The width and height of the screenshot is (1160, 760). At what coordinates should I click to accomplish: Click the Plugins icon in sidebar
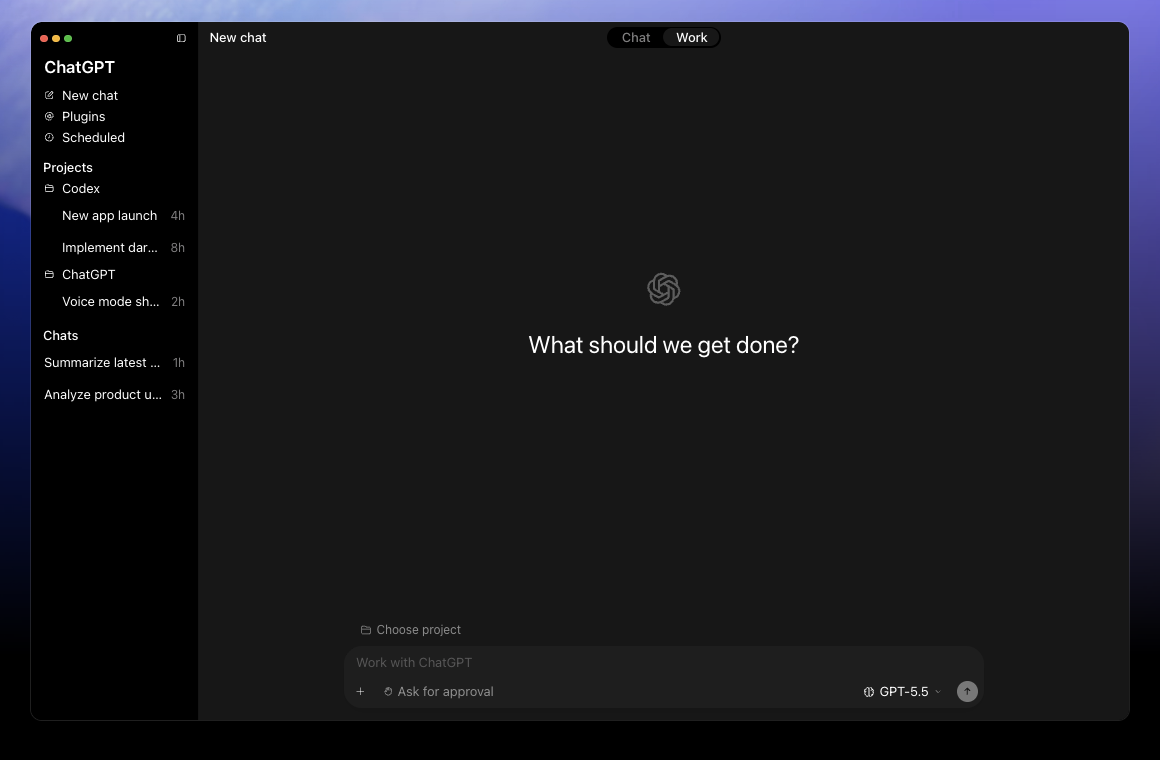49,116
